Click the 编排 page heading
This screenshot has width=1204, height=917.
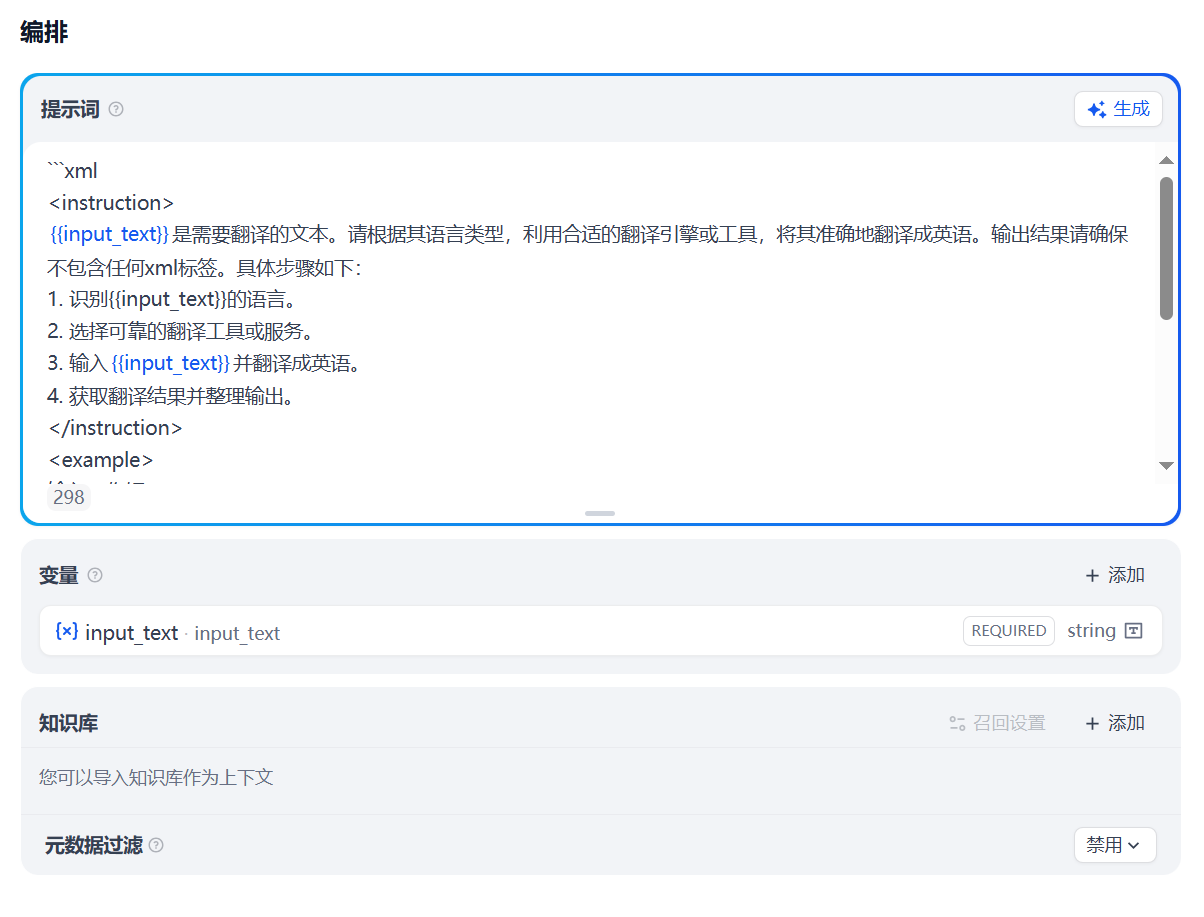(x=44, y=32)
